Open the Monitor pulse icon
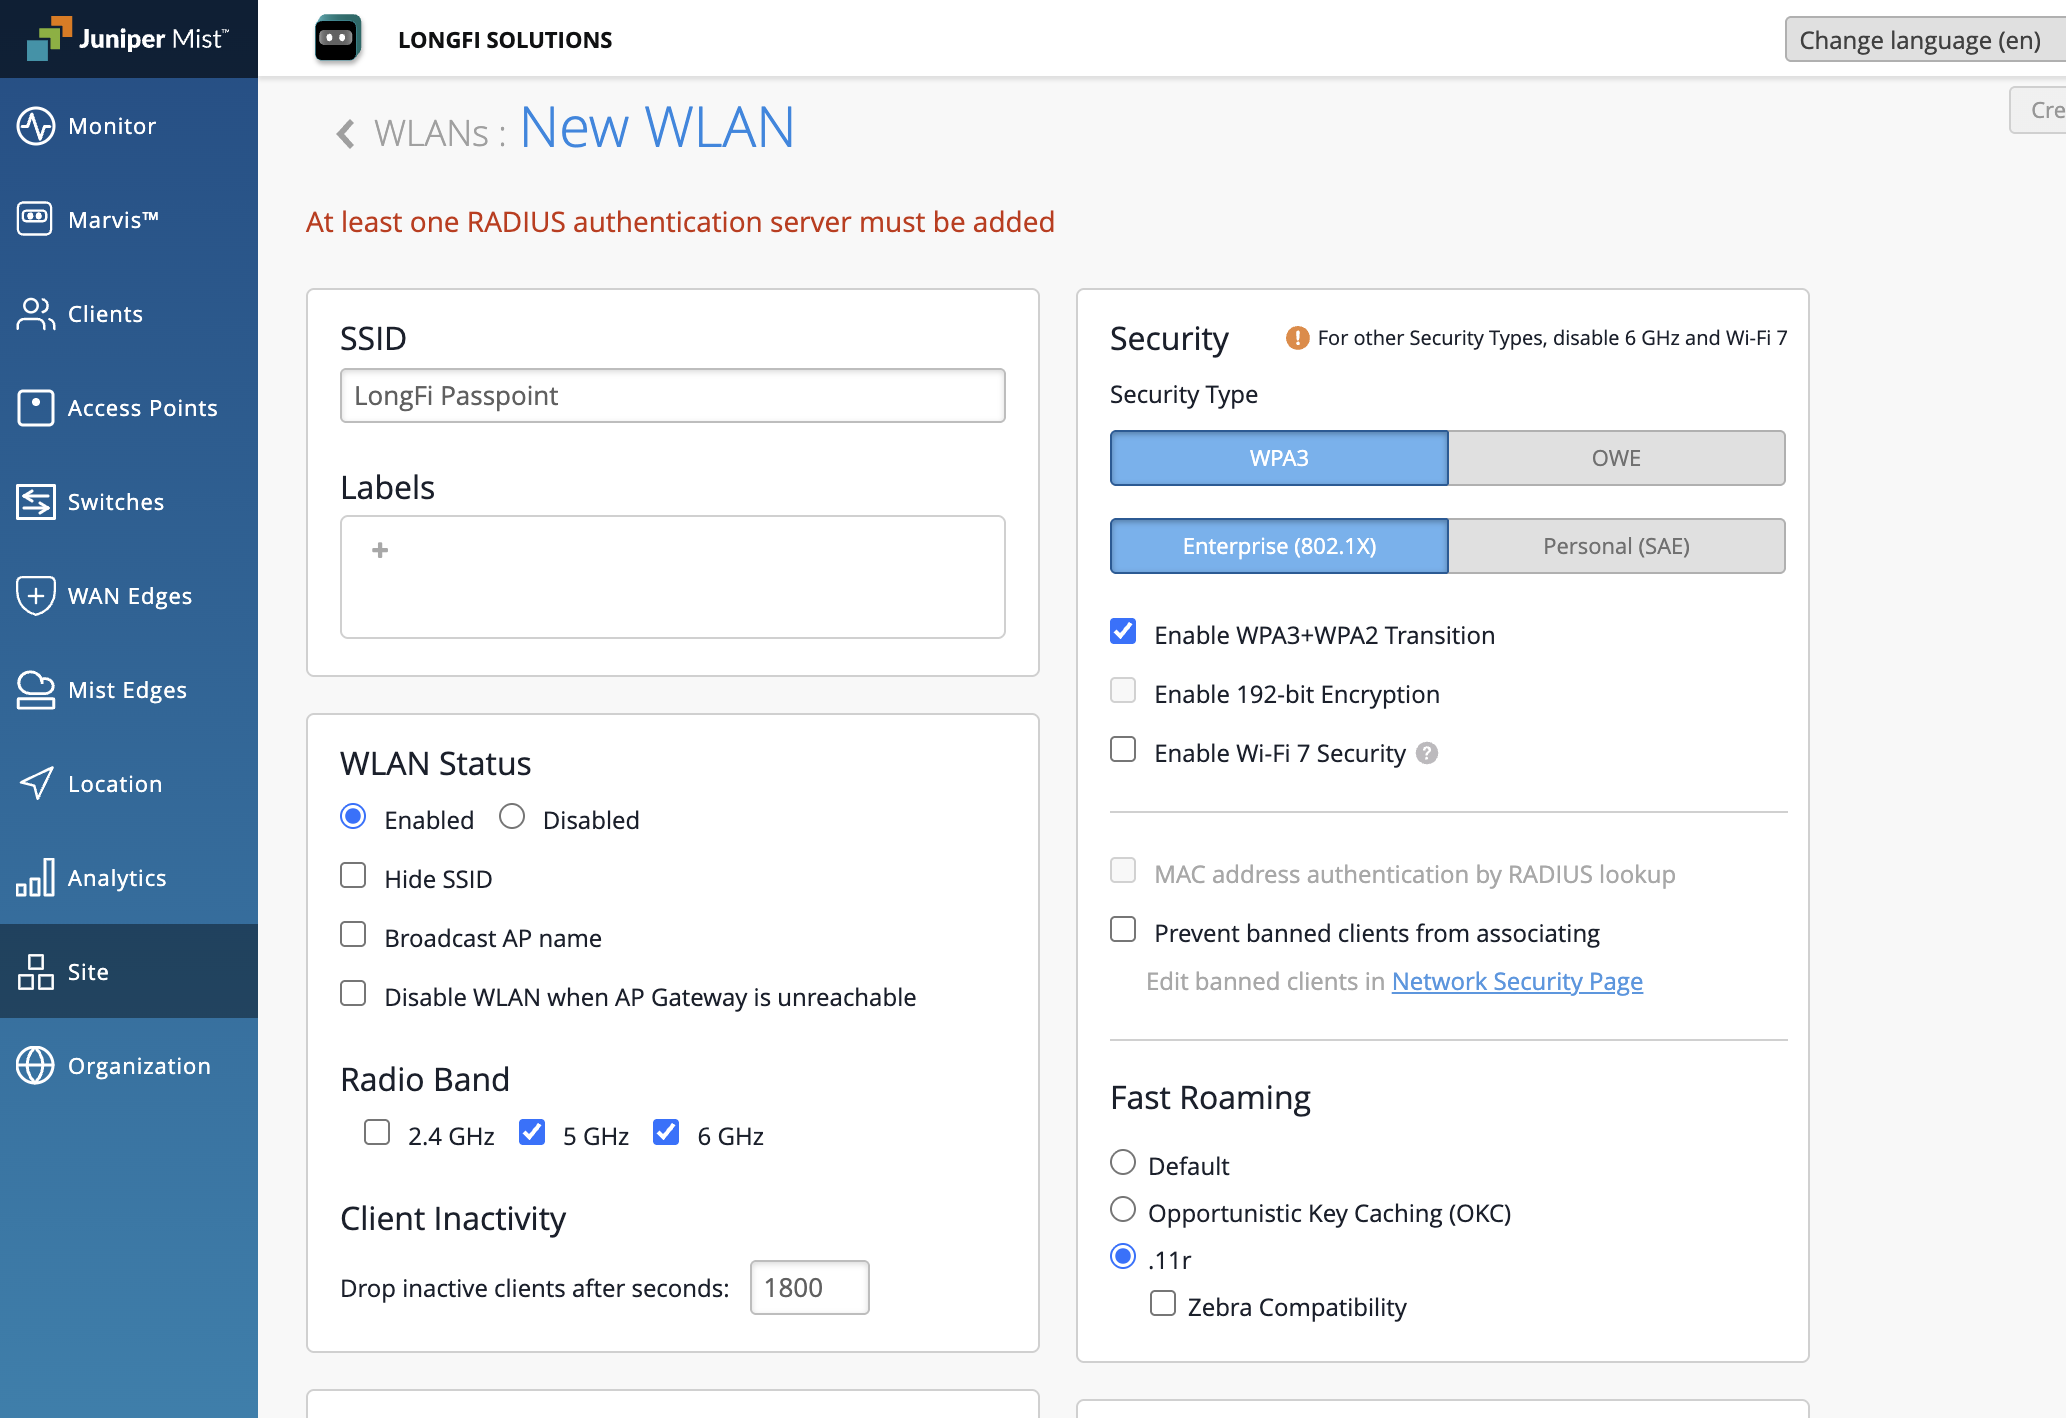This screenshot has width=2066, height=1418. pyautogui.click(x=36, y=126)
